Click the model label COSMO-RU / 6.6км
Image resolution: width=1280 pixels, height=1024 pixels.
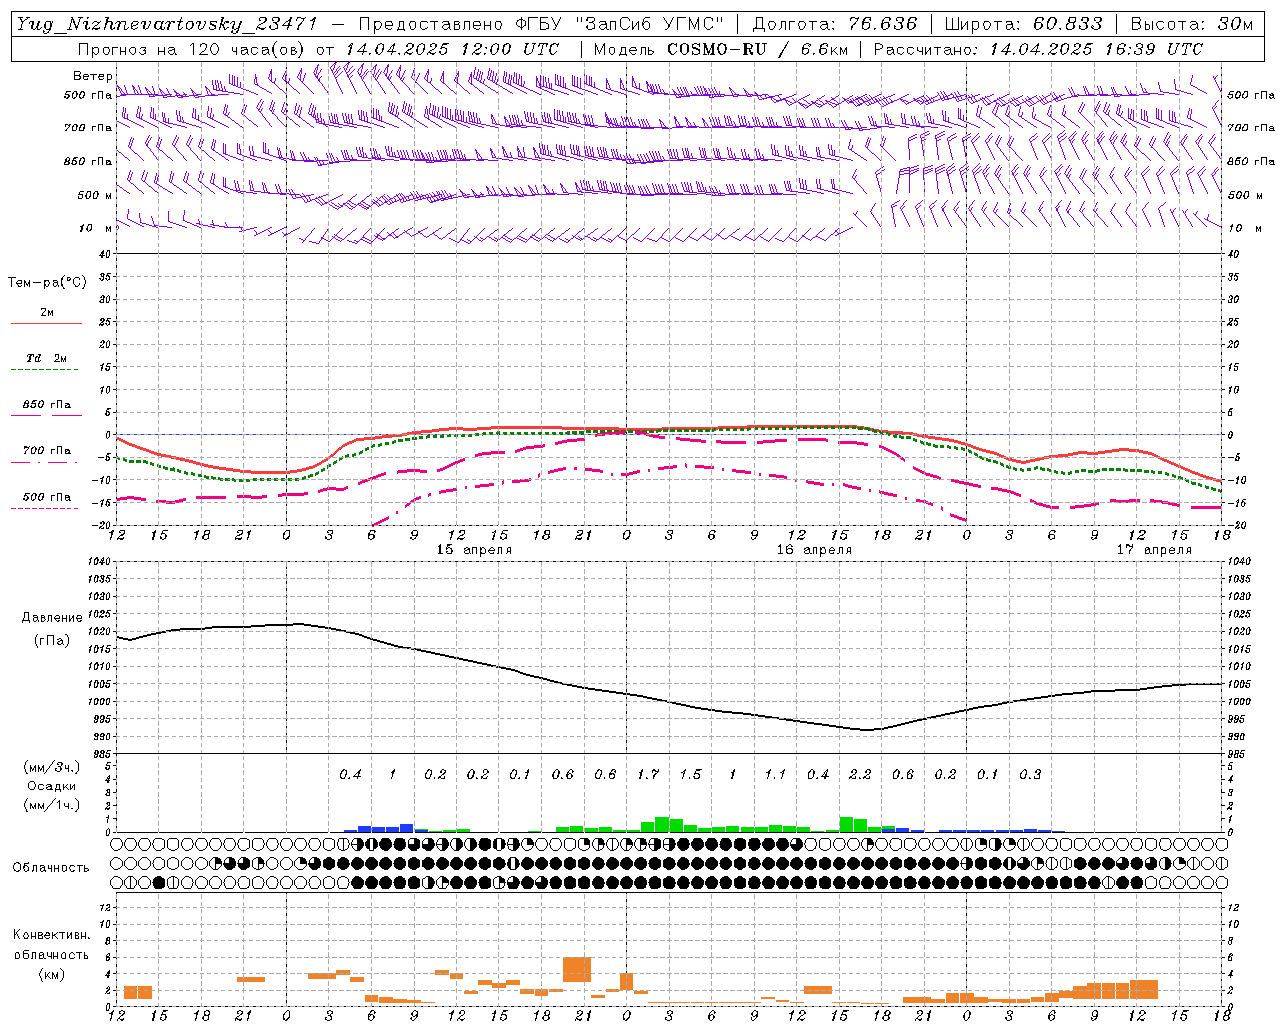(757, 49)
